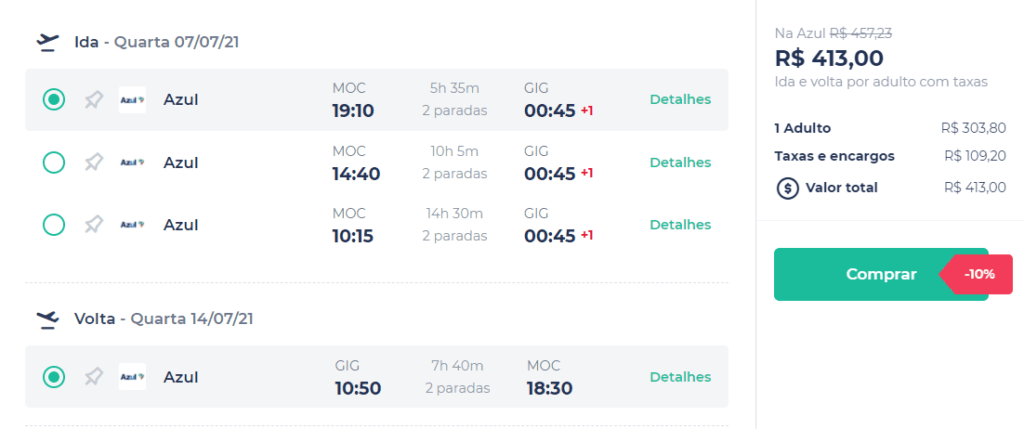The height and width of the screenshot is (429, 1024).
Task: Pin the 10:50 return flight from GIG
Action: 93,377
